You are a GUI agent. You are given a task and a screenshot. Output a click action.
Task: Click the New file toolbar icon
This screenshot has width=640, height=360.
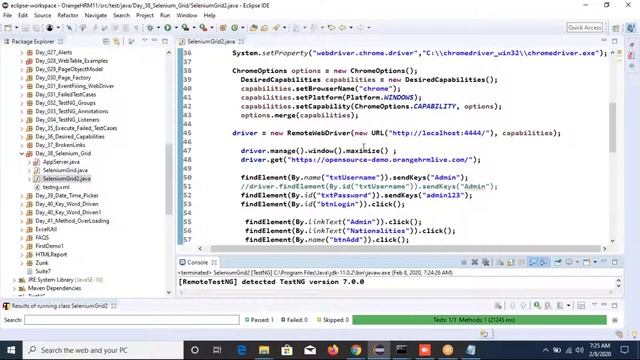8,27
